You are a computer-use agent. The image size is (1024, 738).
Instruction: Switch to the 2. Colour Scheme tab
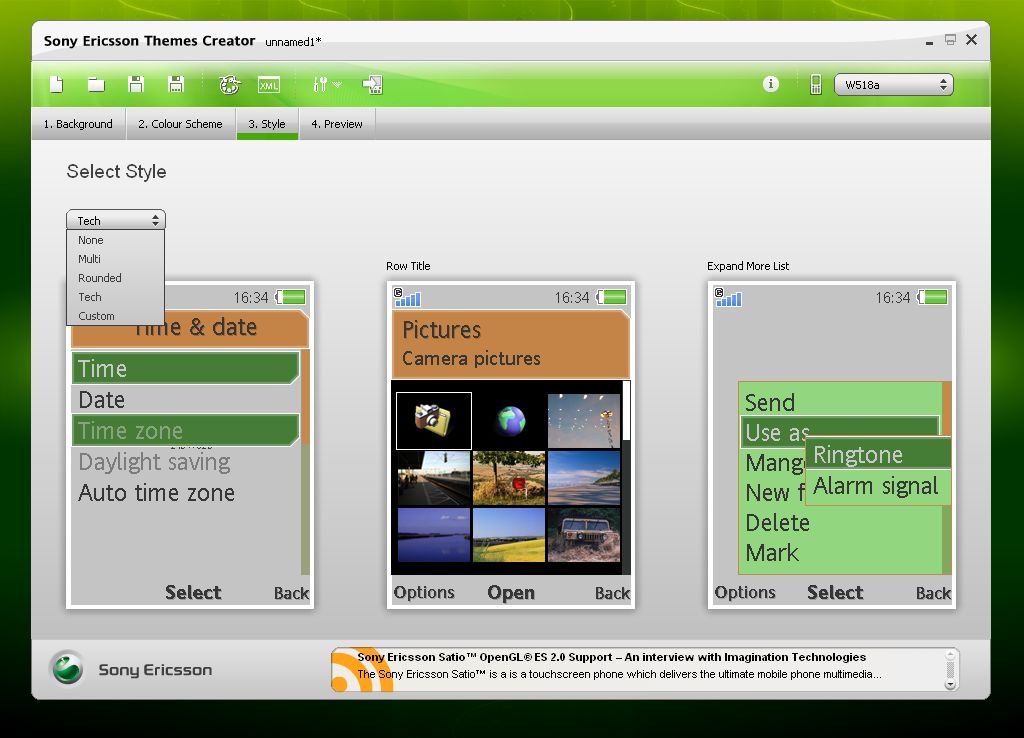(180, 123)
